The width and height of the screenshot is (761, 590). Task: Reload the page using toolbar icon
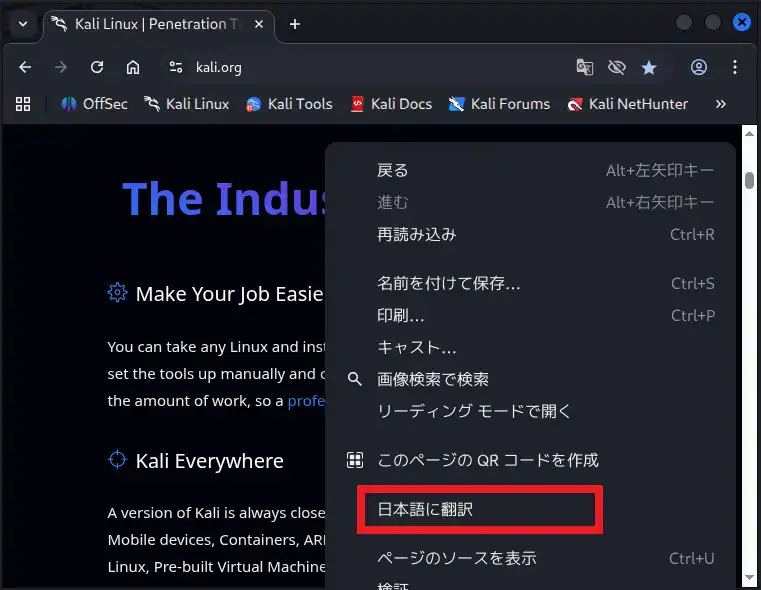[97, 67]
